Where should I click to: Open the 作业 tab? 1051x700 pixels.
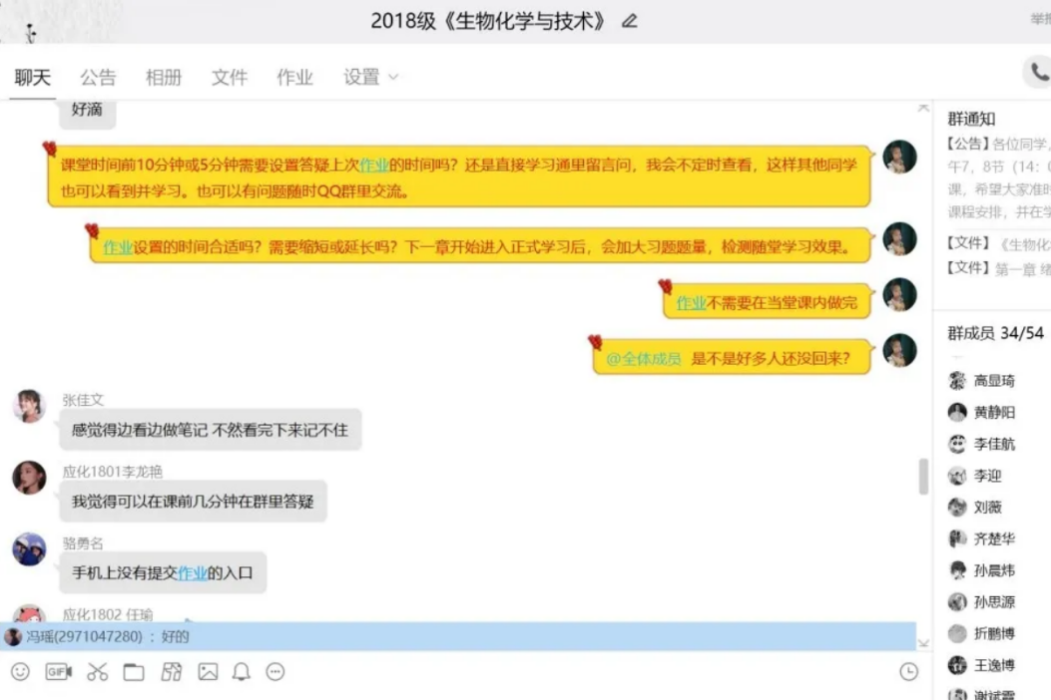coord(295,77)
